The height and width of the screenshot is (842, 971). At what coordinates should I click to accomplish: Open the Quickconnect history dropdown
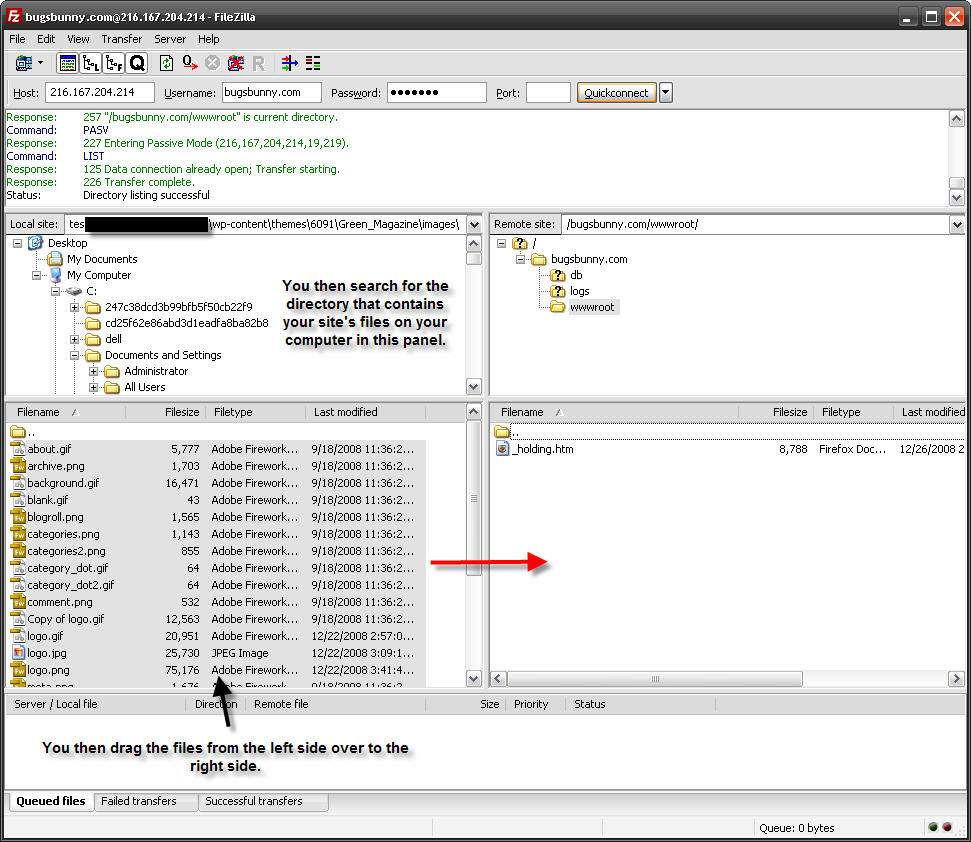click(666, 93)
